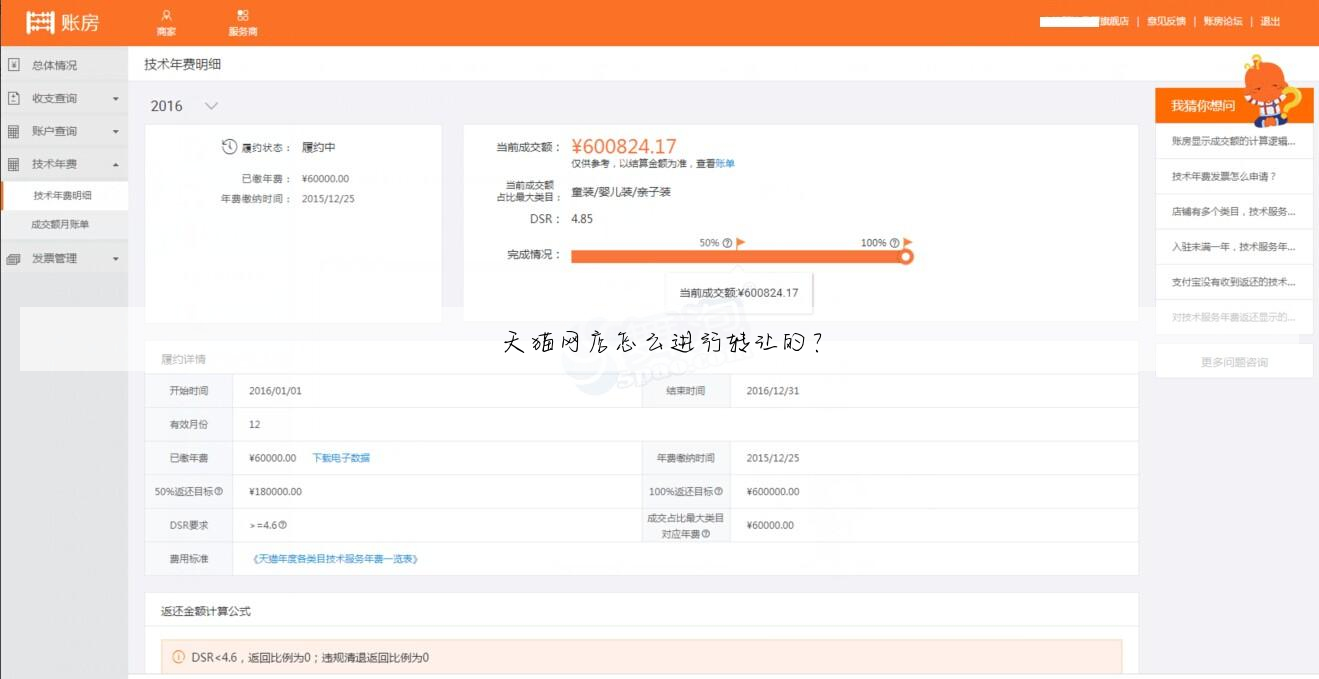The image size is (1319, 679).
Task: Click the help icon beside 100% marker
Action: point(894,243)
